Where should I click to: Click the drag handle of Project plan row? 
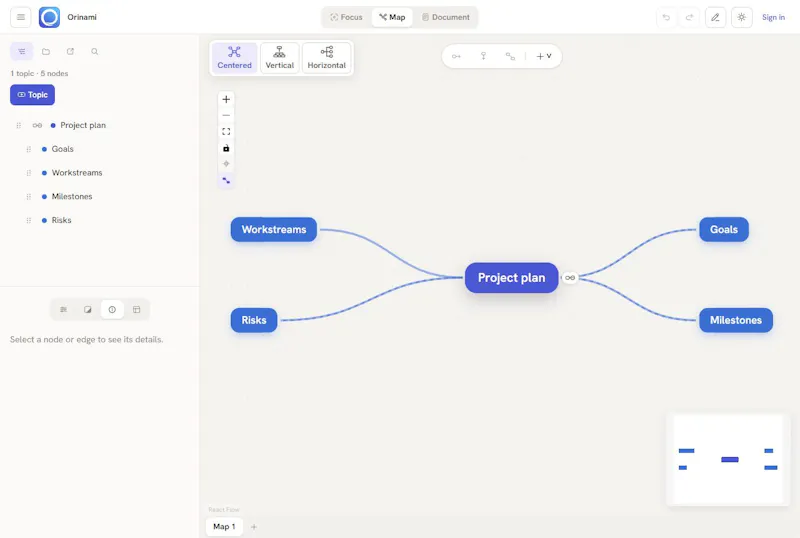pos(19,125)
